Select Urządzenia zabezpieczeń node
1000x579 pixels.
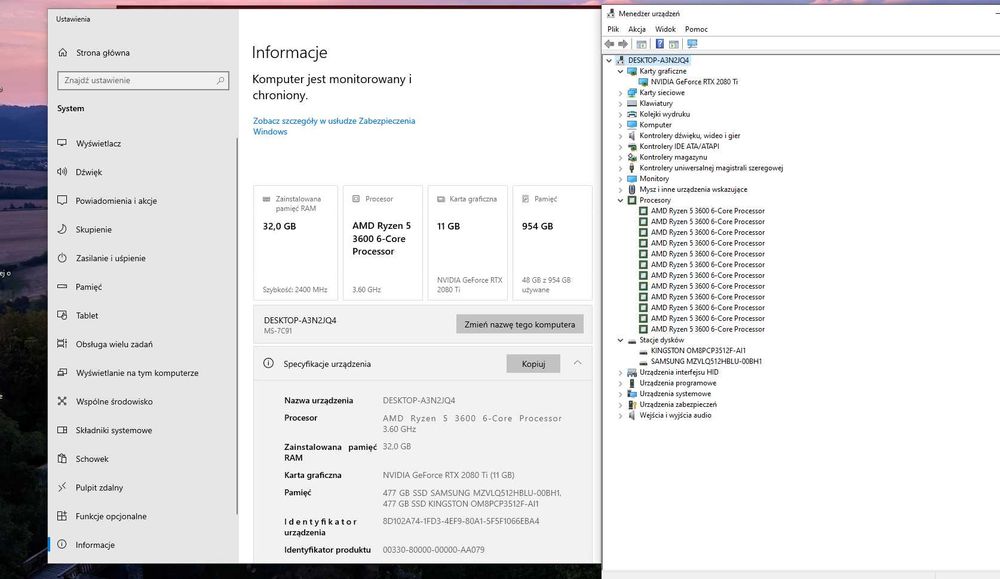pyautogui.click(x=678, y=405)
